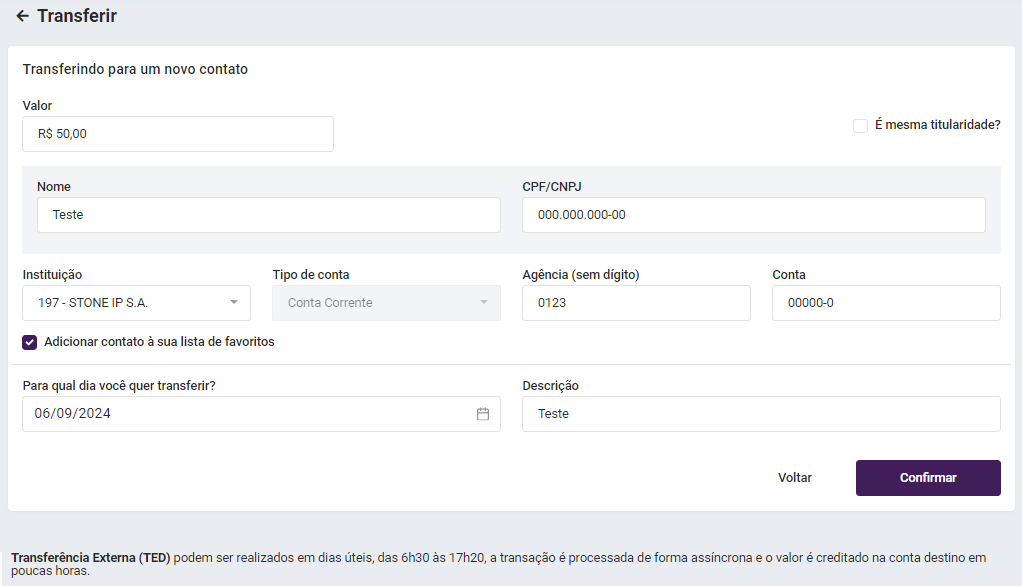Uncheck the Adicionar contato aos favoritos checkbox
Screen dimensions: 1022x586
coord(30,342)
